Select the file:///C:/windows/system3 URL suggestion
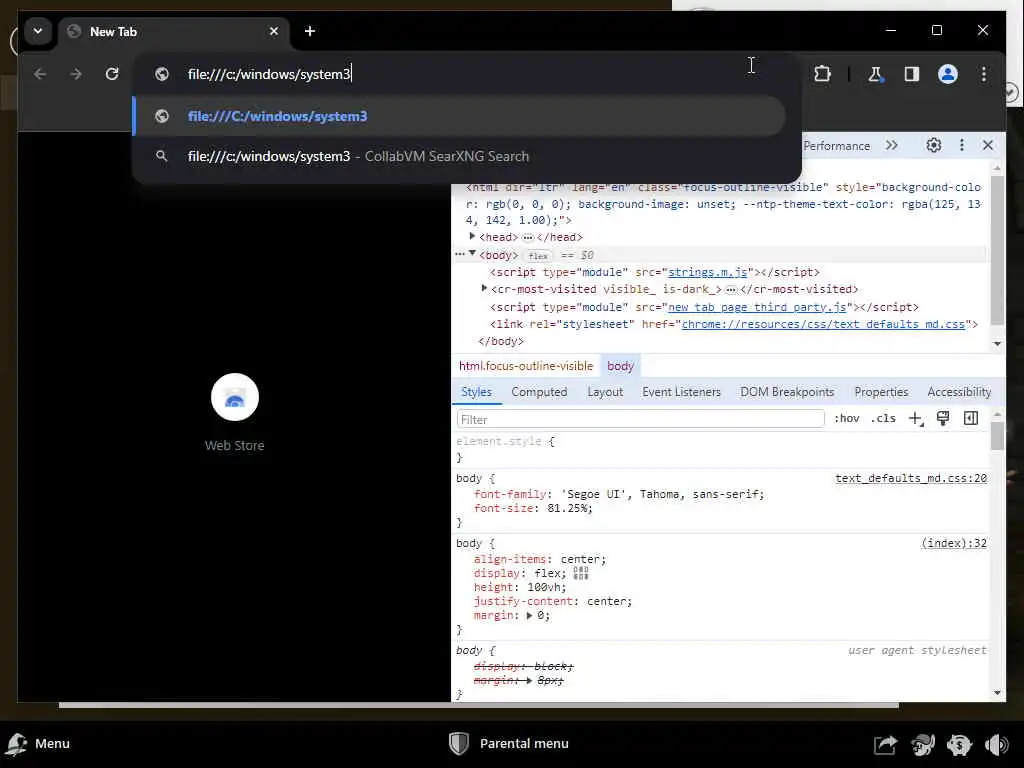The image size is (1024, 768). click(x=460, y=116)
